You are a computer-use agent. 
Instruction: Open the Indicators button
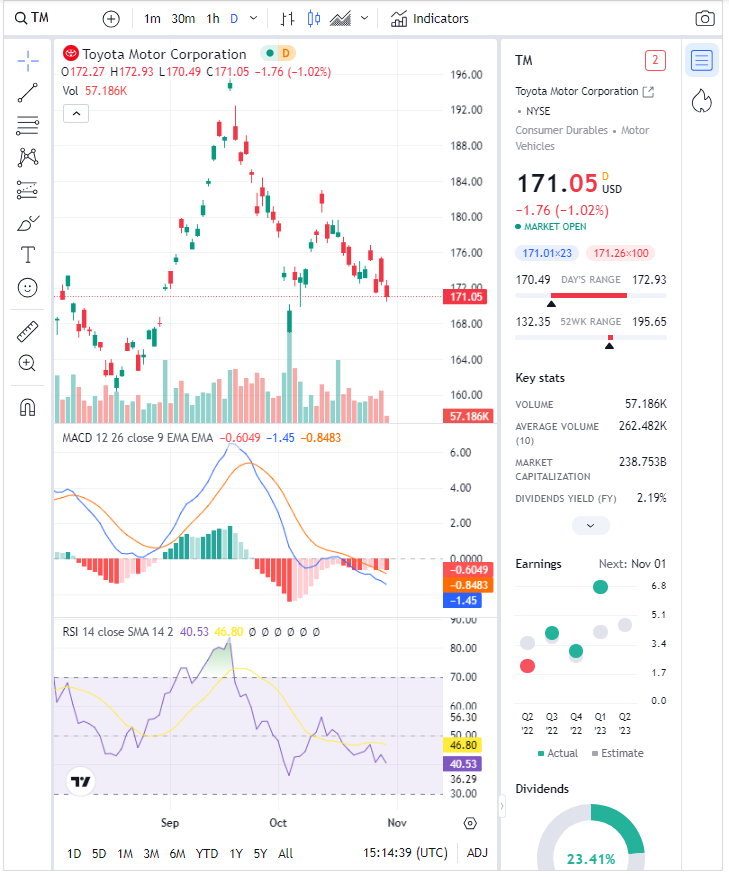click(x=430, y=19)
